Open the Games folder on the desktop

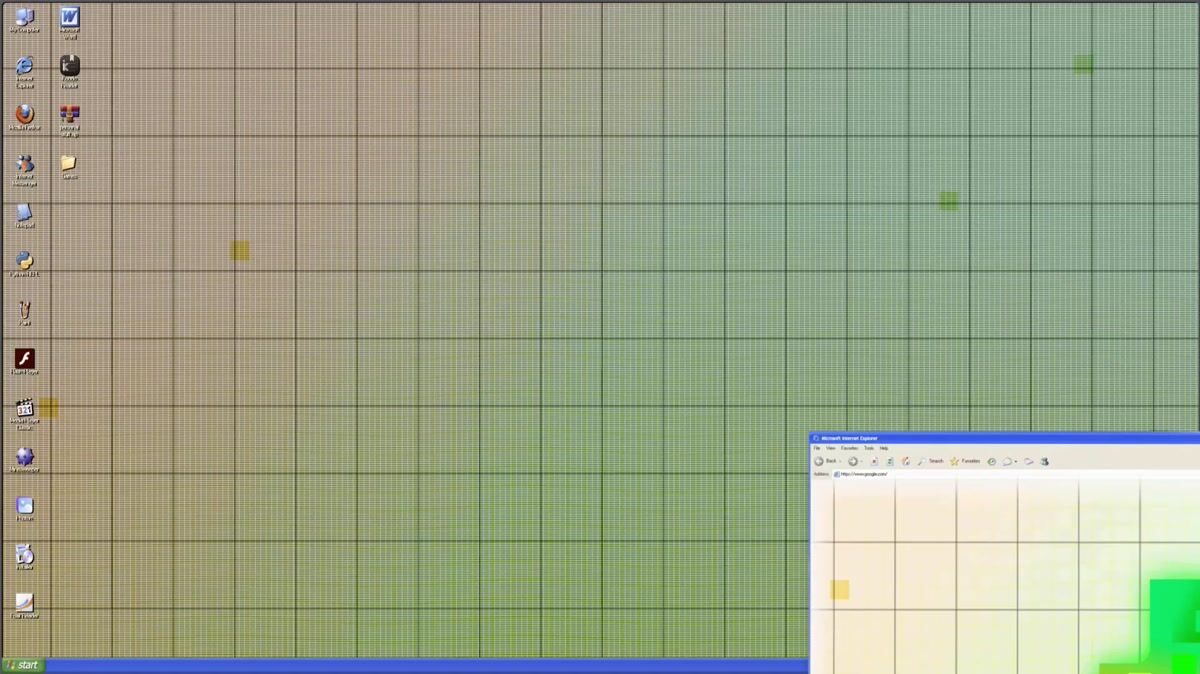point(69,164)
